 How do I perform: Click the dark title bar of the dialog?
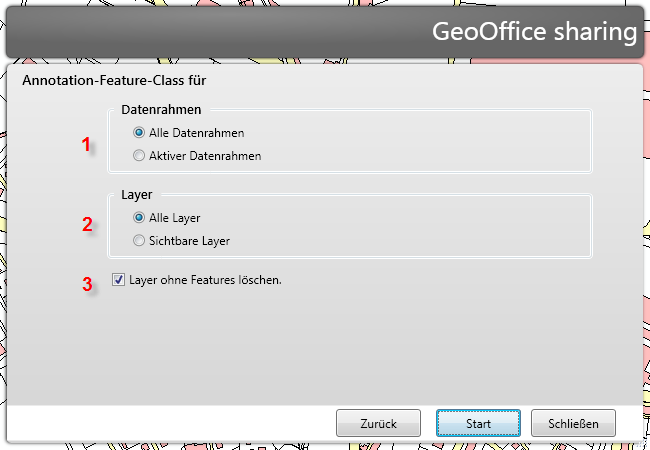tap(200, 31)
